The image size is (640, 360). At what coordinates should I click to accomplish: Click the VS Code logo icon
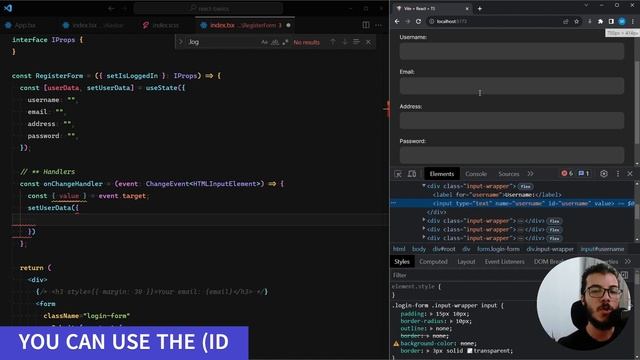tap(8, 8)
